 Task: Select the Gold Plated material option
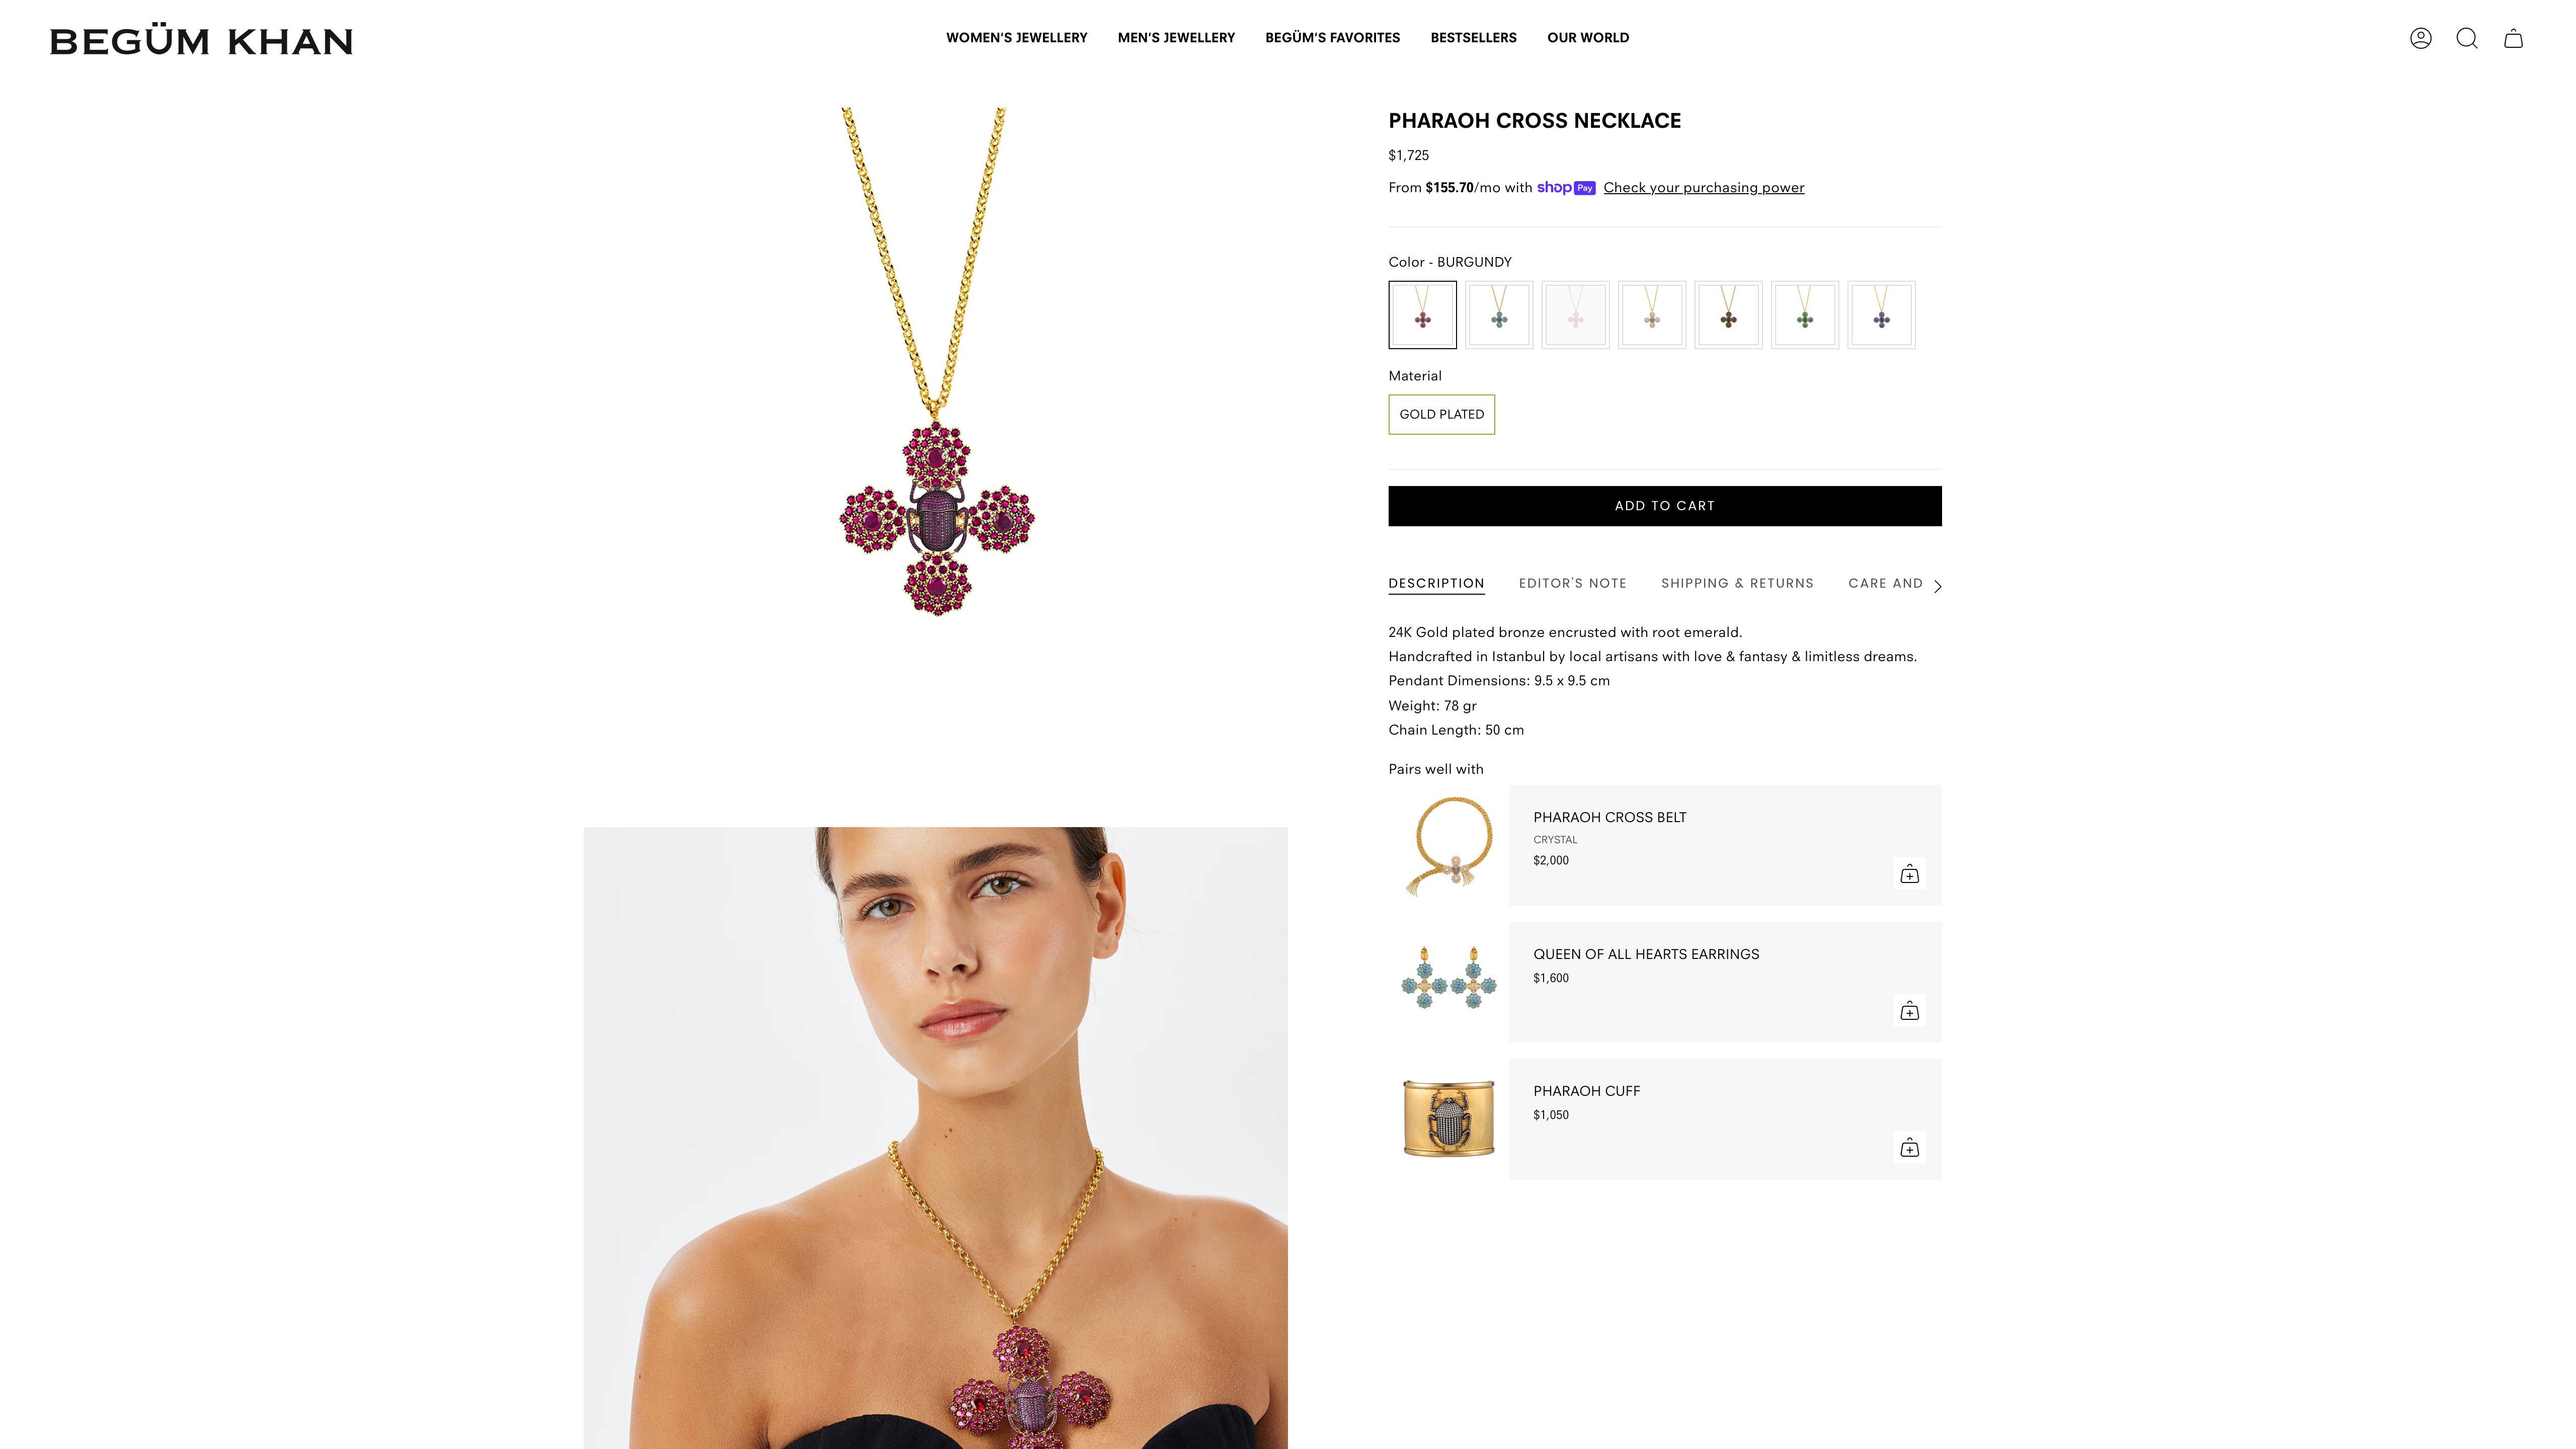click(1441, 414)
